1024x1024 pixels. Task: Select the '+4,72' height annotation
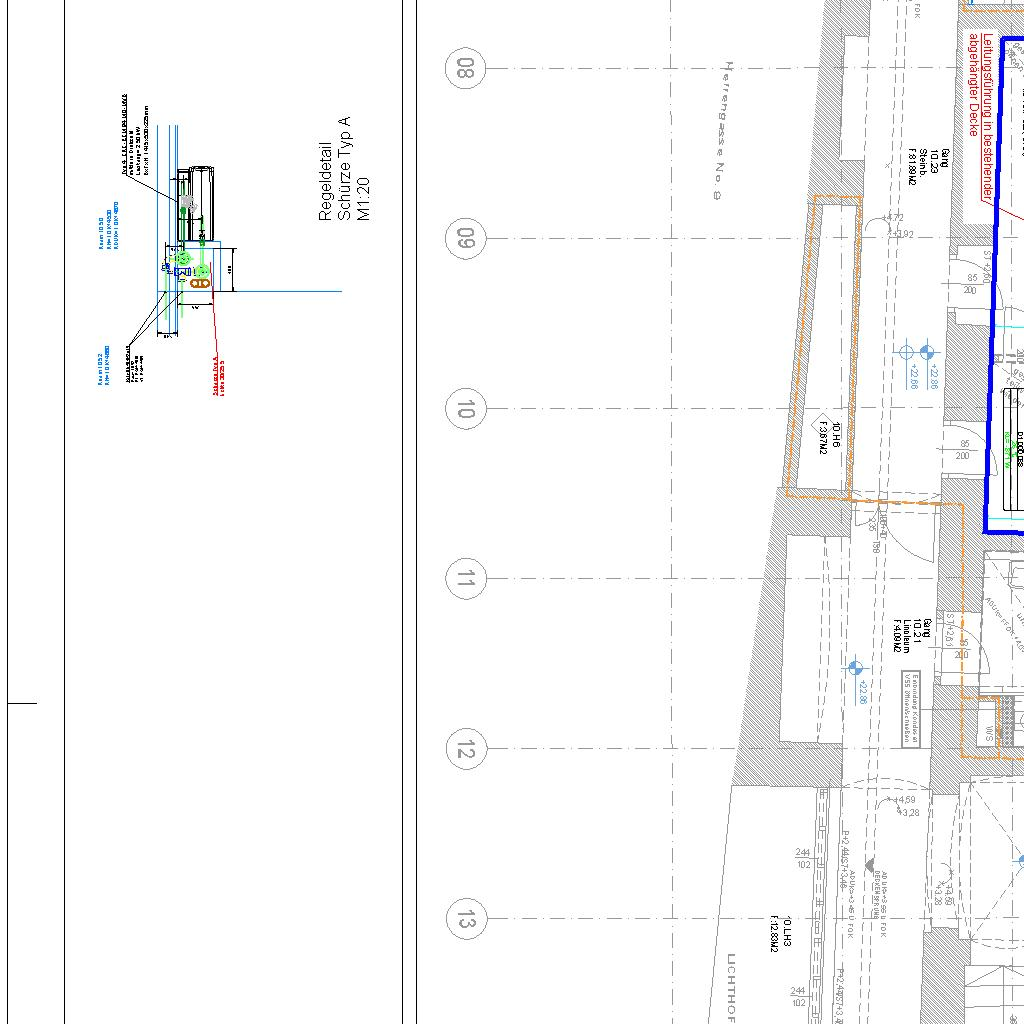(893, 218)
